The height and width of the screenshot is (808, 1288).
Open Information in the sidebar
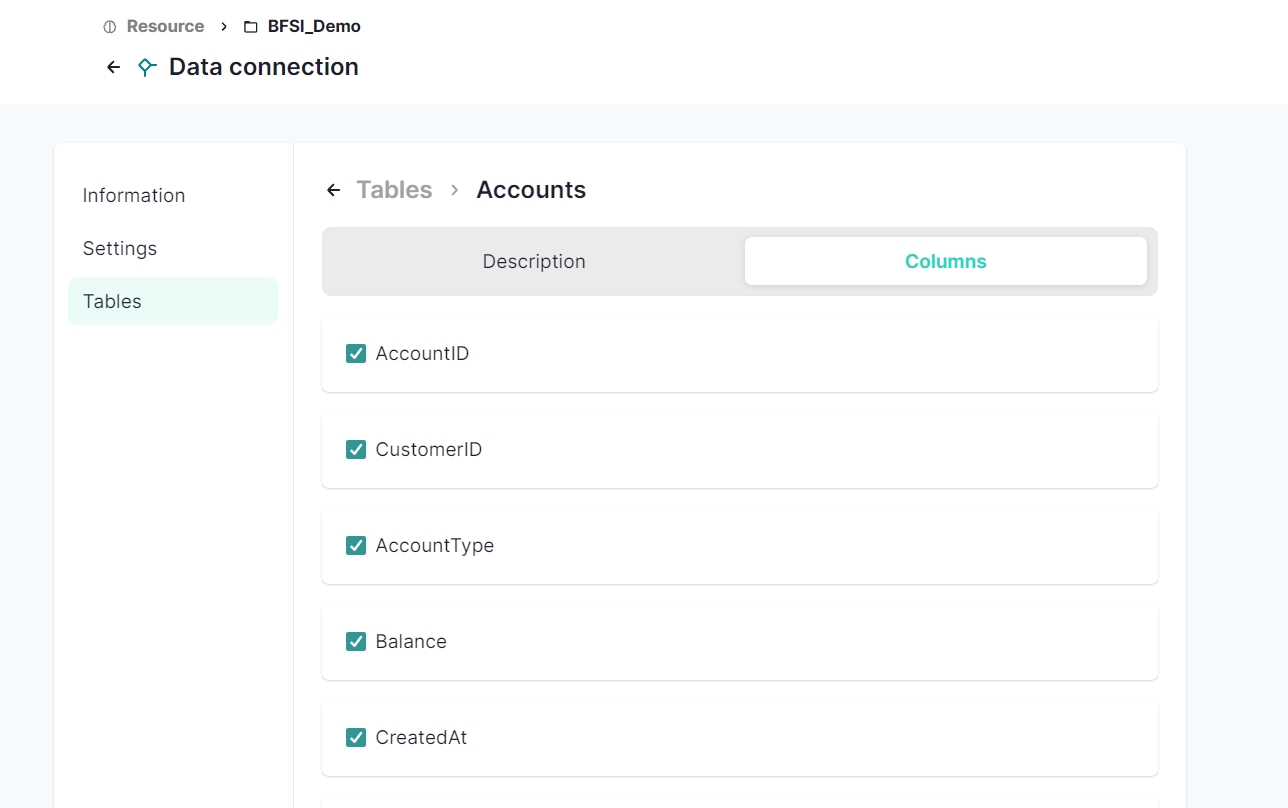134,195
